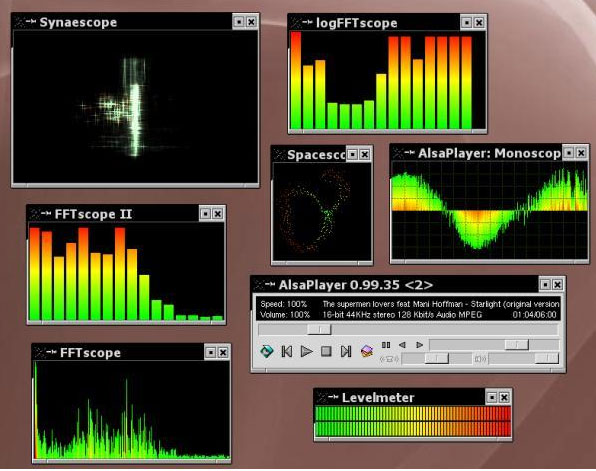Screen dimensions: 596x471
Task: Click the logFFTscope title bar text
Action: point(357,23)
